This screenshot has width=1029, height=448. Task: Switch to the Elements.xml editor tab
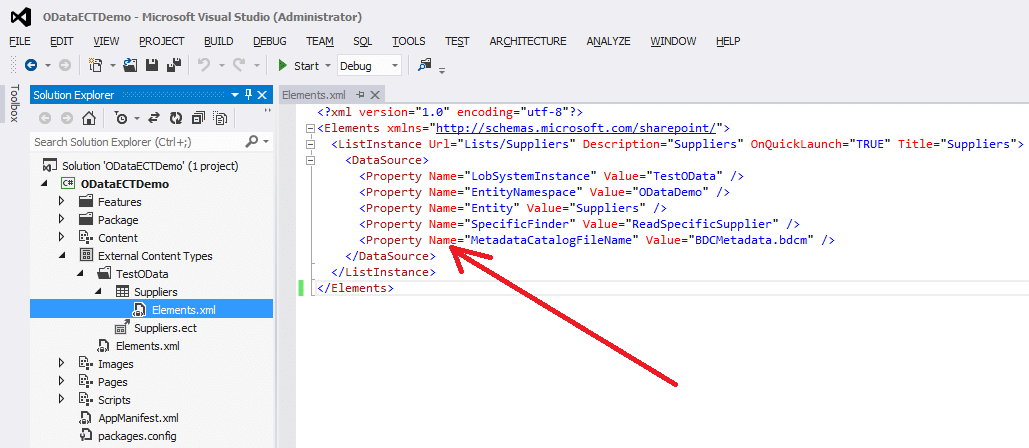(314, 94)
